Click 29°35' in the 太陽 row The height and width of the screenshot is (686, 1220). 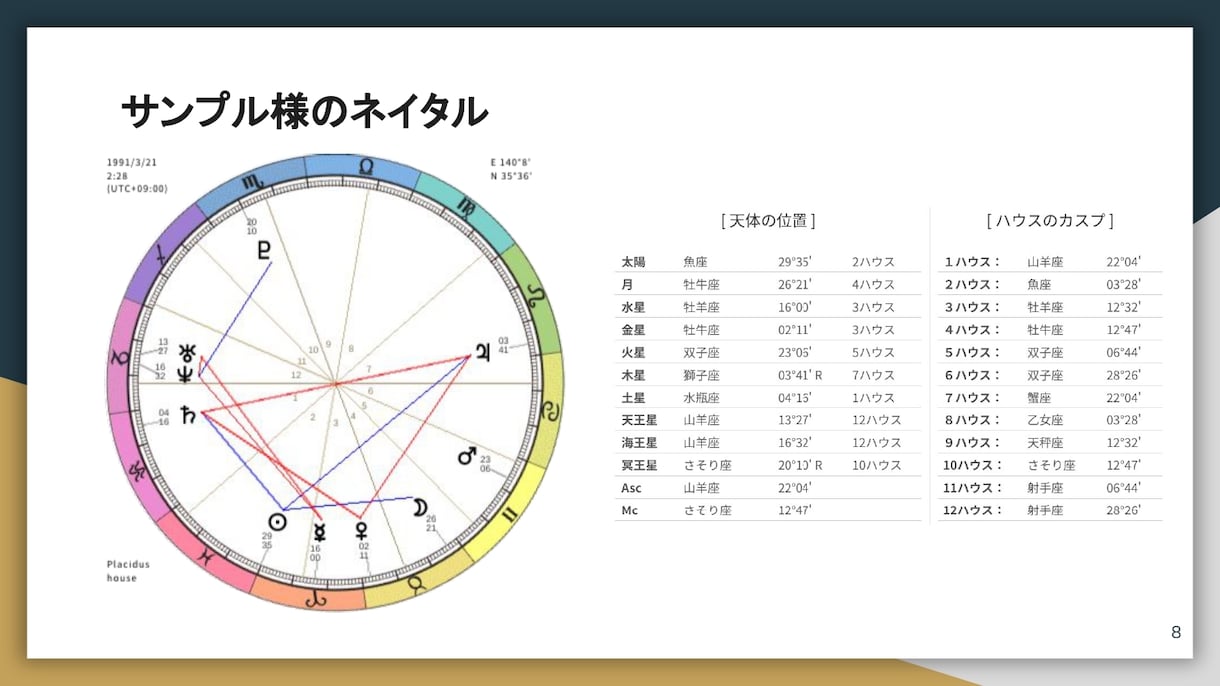click(795, 262)
